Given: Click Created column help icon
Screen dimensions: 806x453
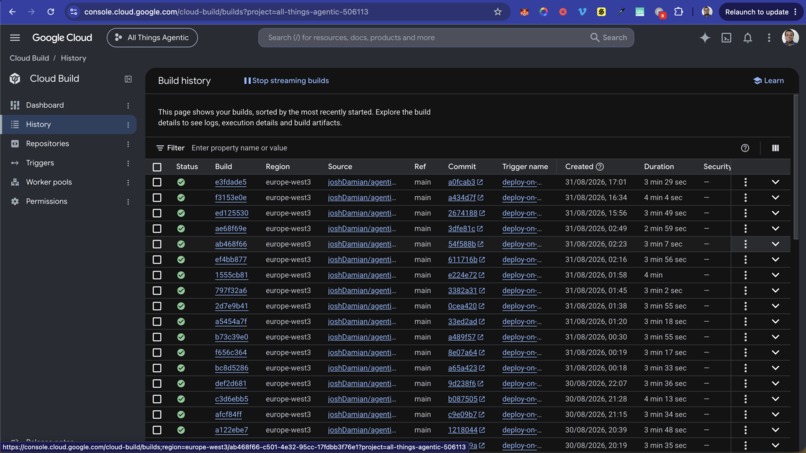Looking at the screenshot, I should [x=600, y=167].
